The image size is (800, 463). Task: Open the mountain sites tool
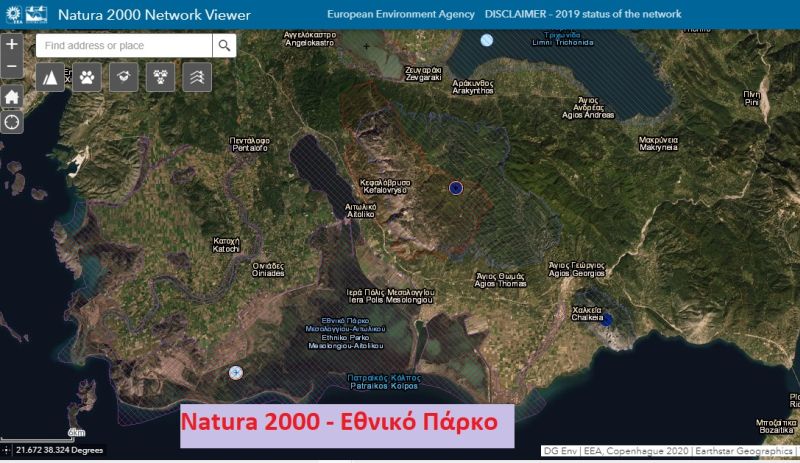click(x=50, y=77)
